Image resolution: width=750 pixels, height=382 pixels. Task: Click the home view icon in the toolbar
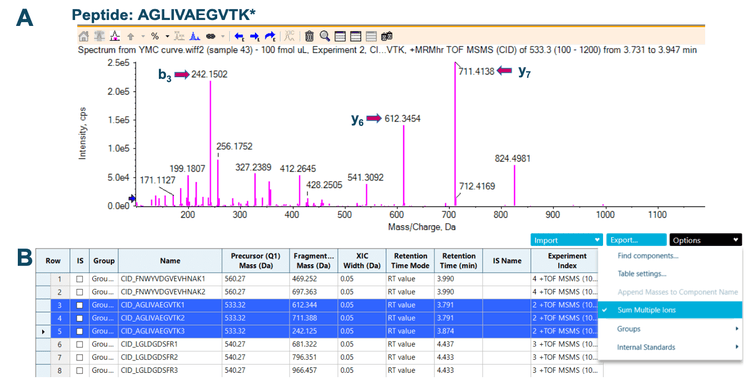84,36
